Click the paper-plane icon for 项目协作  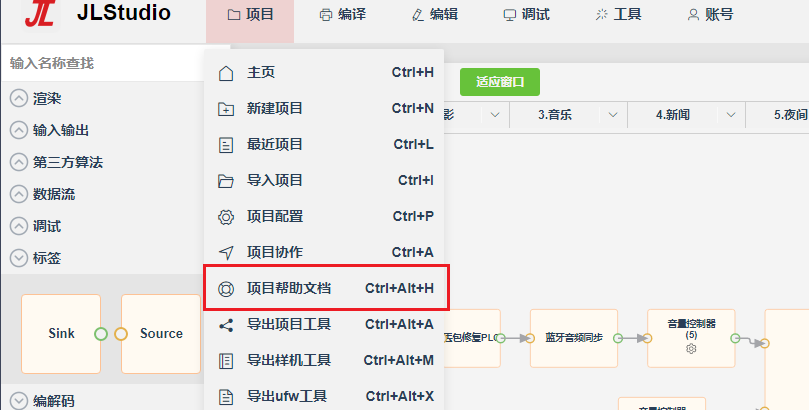tap(225, 253)
